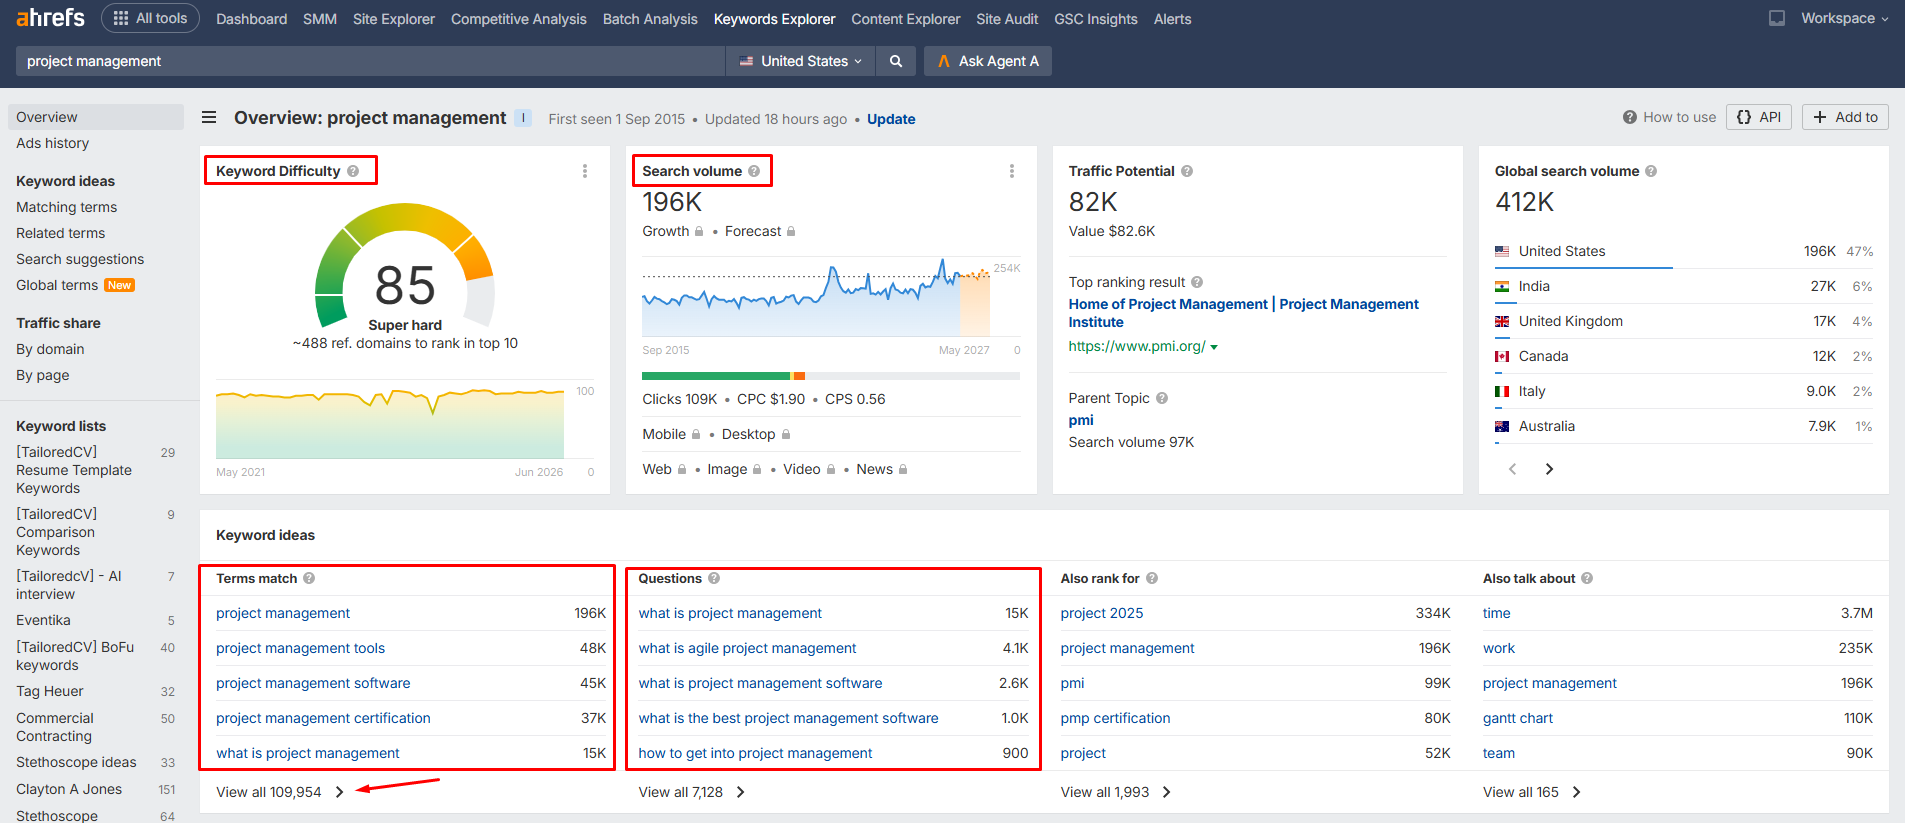
Task: Open Tag Heuer keyword list
Action: tap(50, 691)
